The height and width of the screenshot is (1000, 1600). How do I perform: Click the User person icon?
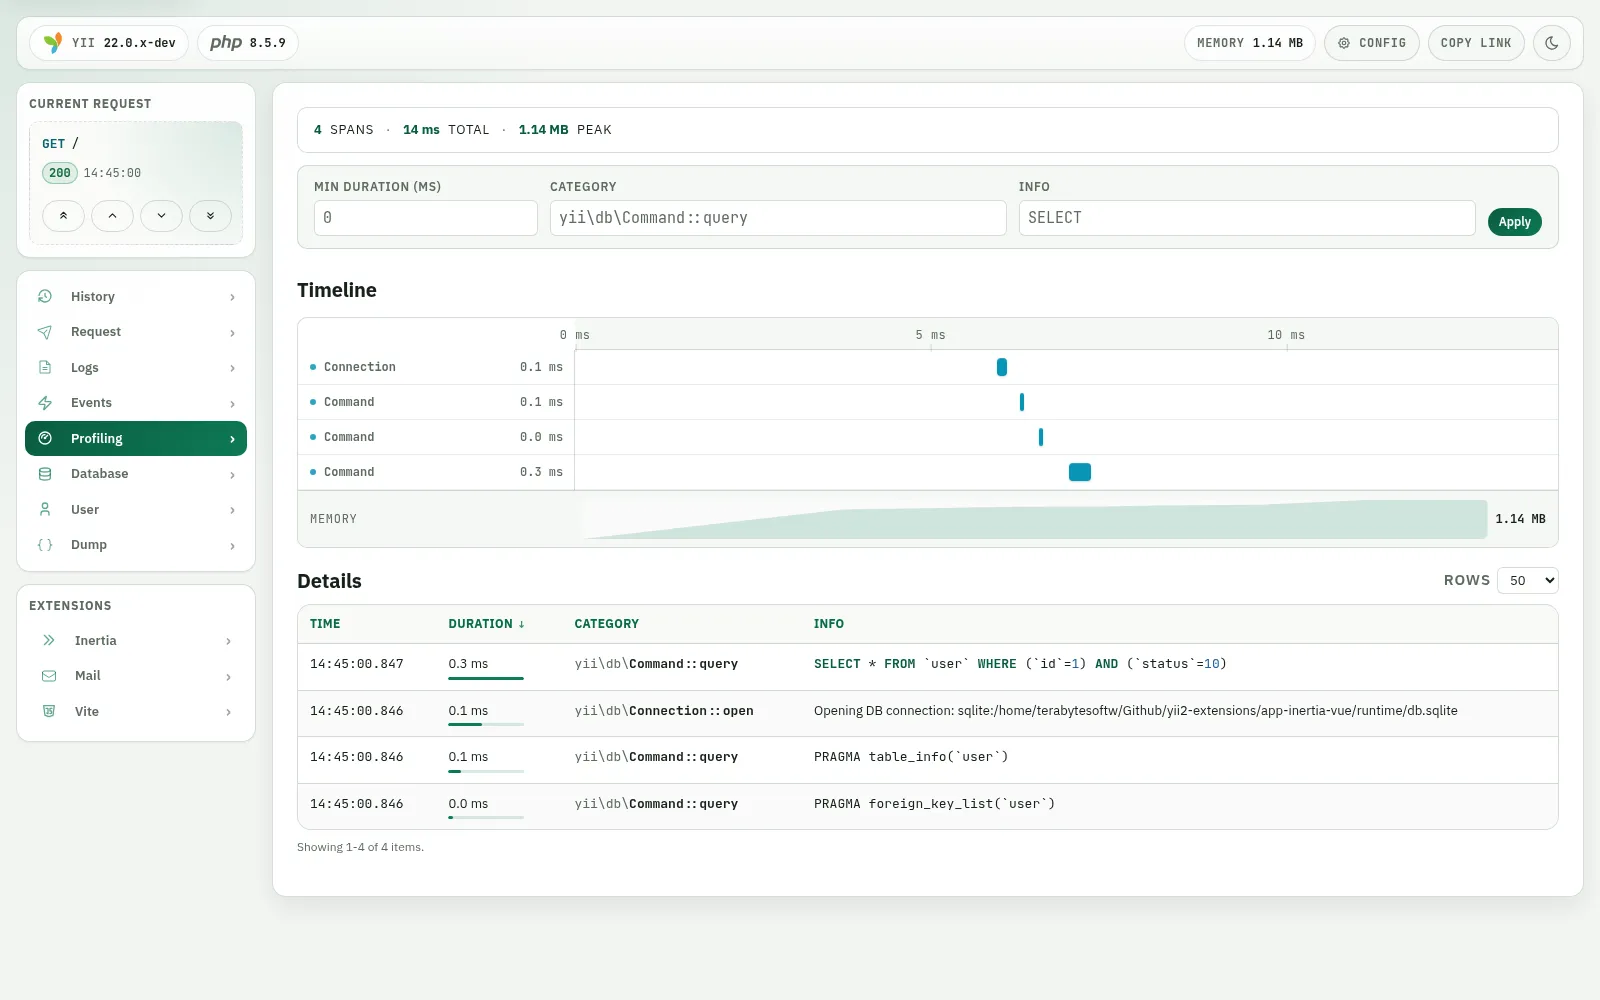tap(45, 509)
